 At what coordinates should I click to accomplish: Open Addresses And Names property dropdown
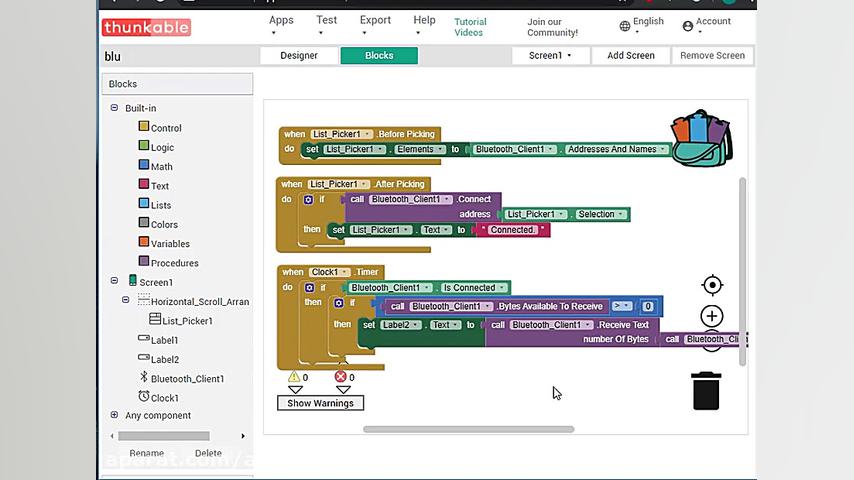(x=616, y=149)
